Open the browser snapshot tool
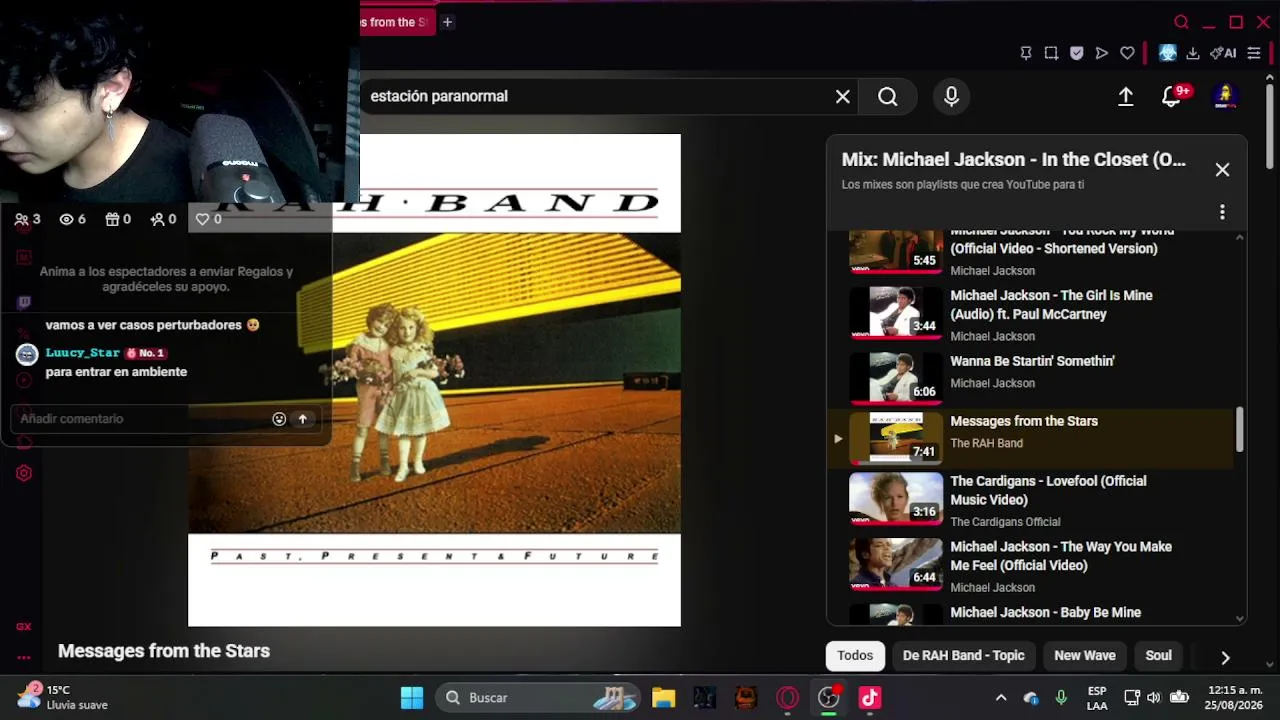1280x720 pixels. pos(1051,53)
